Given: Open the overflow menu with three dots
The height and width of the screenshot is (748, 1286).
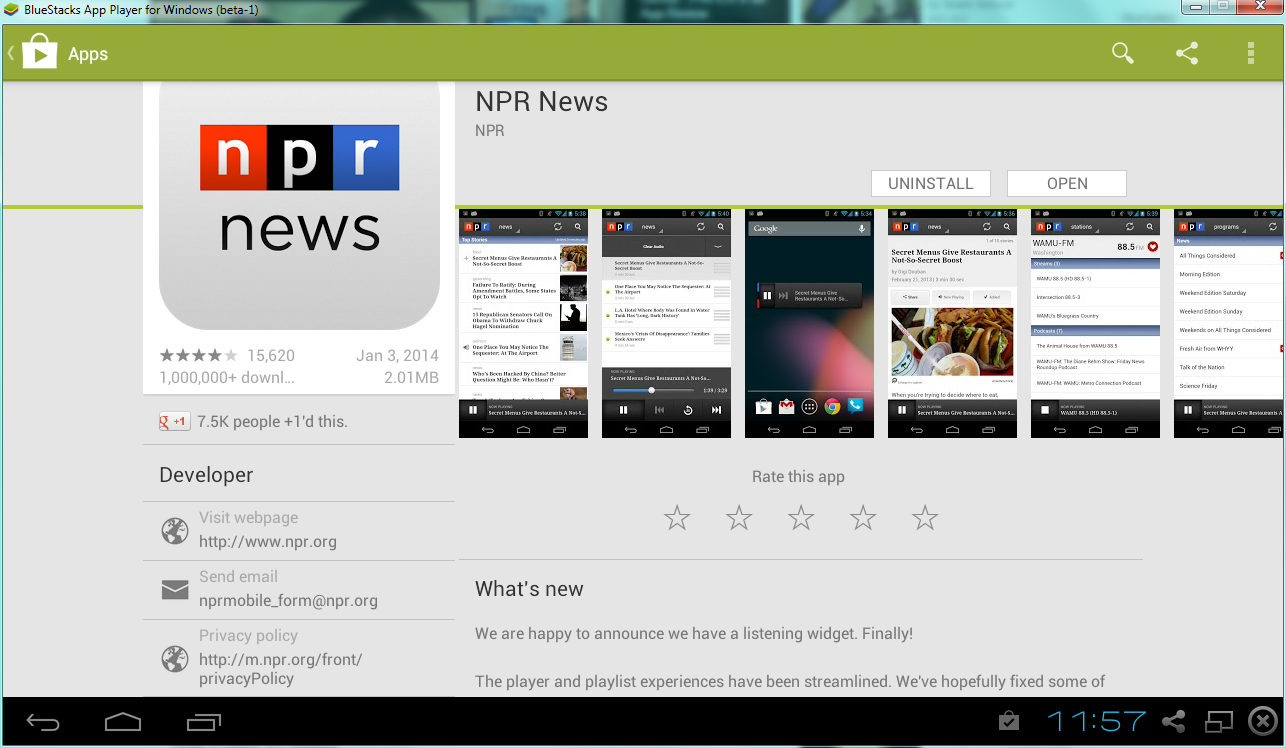Looking at the screenshot, I should [x=1251, y=53].
